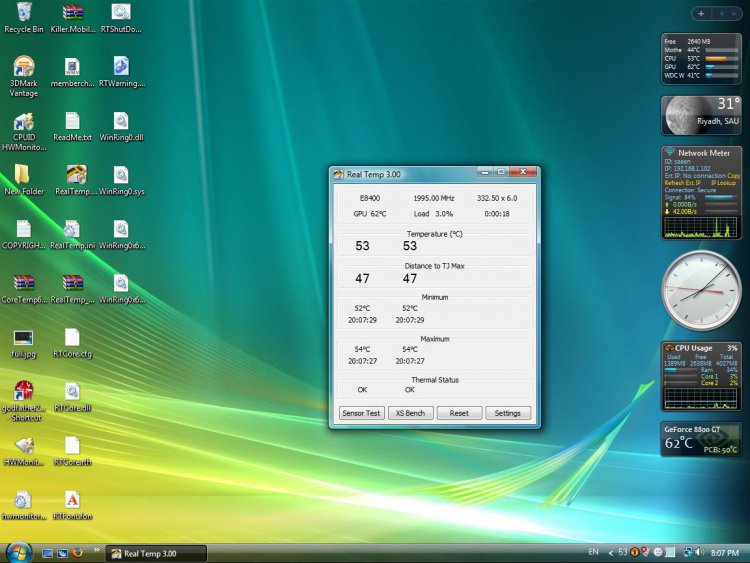The image size is (750, 563).
Task: Click the EN language indicator
Action: pyautogui.click(x=593, y=552)
